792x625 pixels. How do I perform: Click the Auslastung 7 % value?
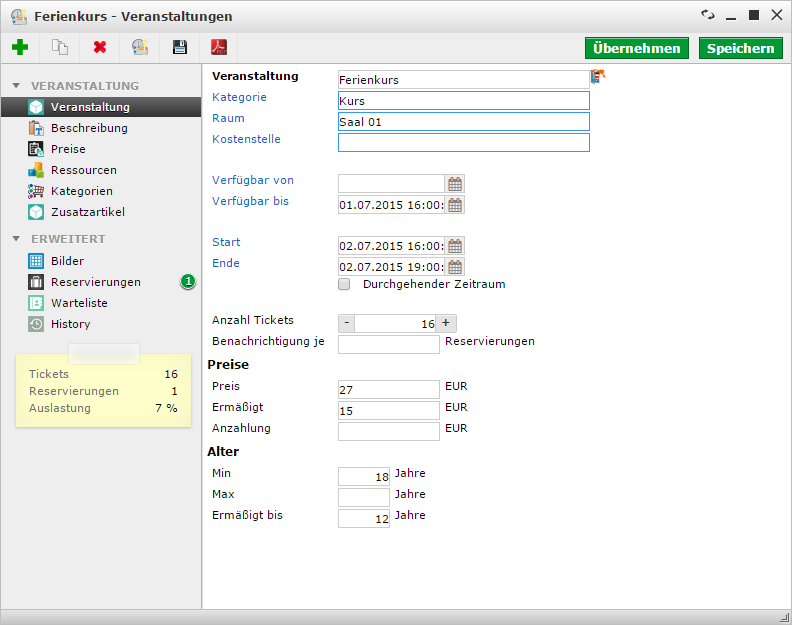(x=167, y=408)
